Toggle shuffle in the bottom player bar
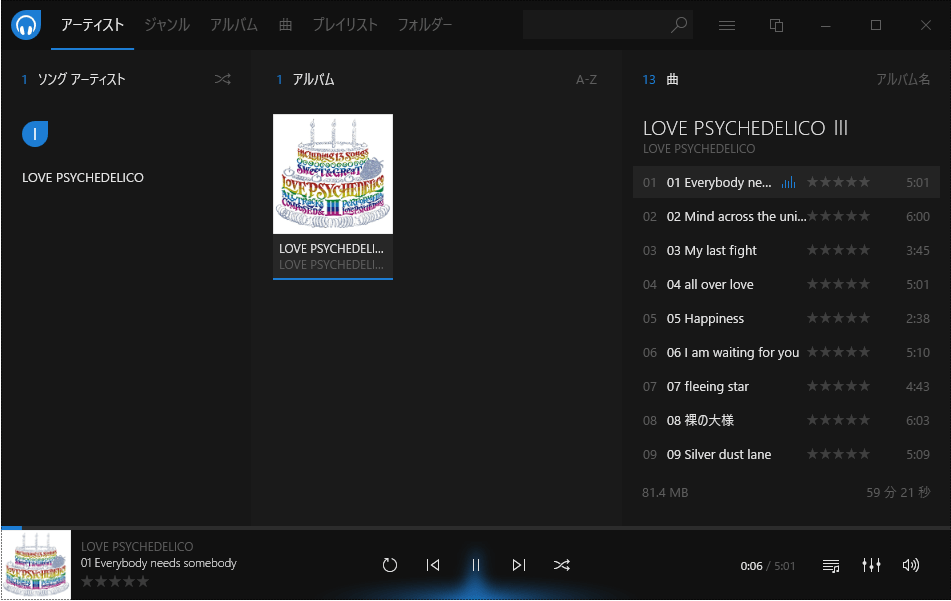Viewport: 951px width, 601px height. 562,565
